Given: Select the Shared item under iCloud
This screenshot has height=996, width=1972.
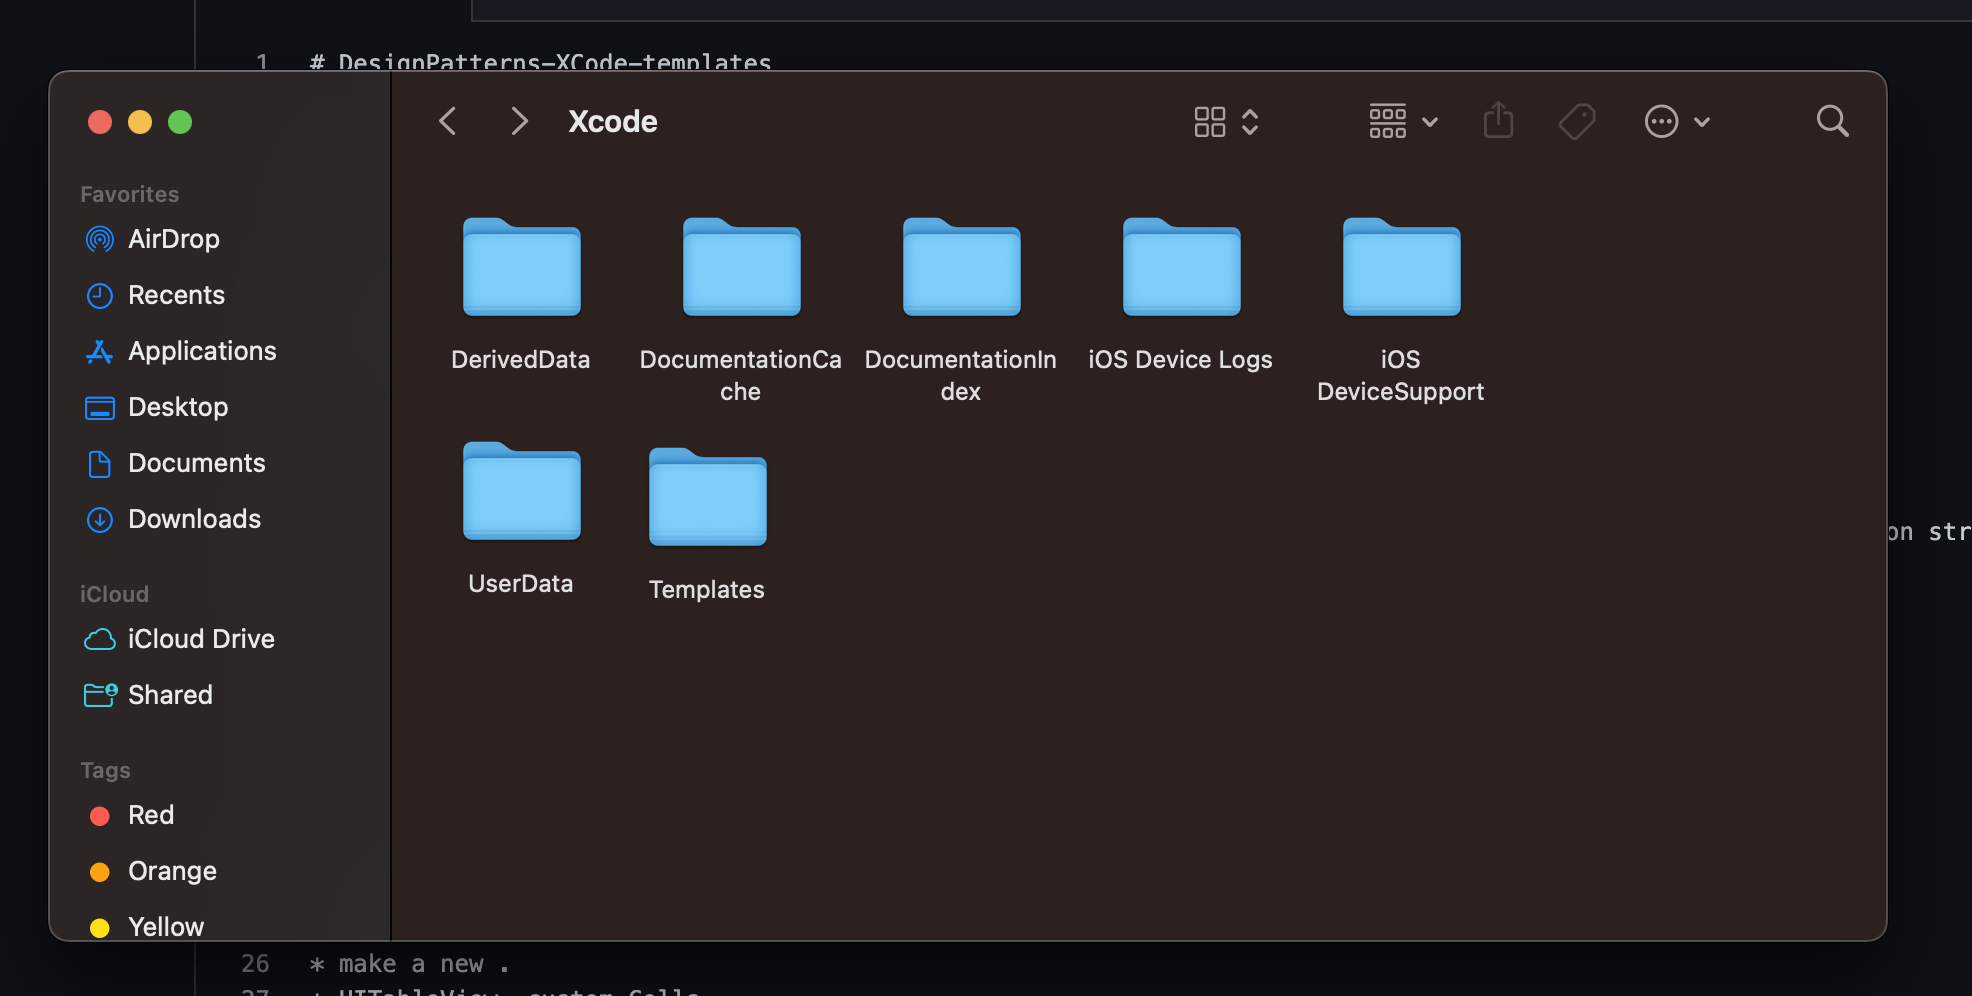Looking at the screenshot, I should (x=170, y=695).
